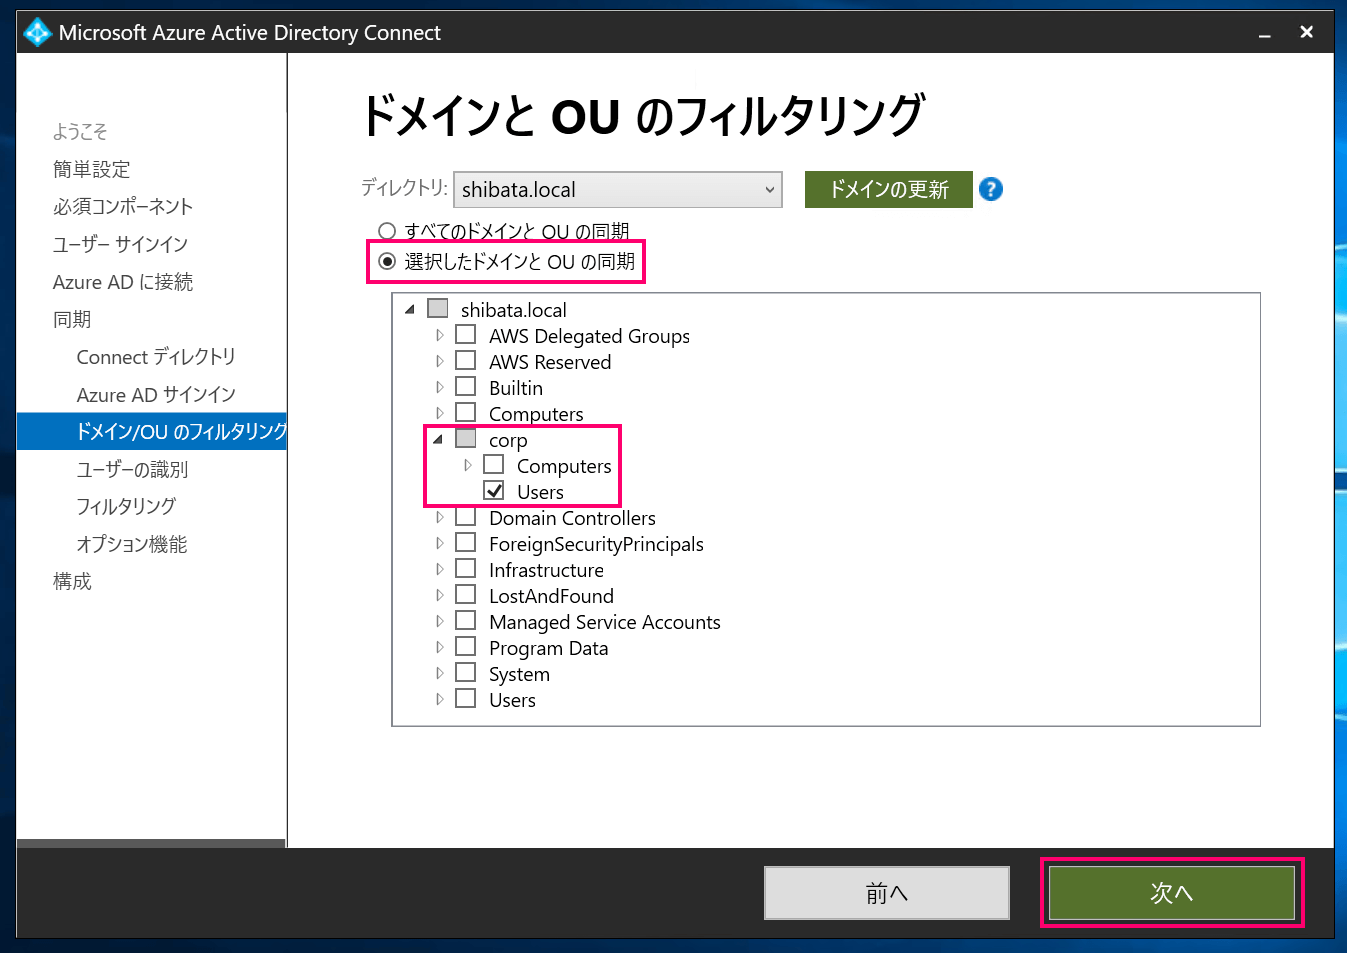Click the AWS Delegated Groups label

(589, 336)
